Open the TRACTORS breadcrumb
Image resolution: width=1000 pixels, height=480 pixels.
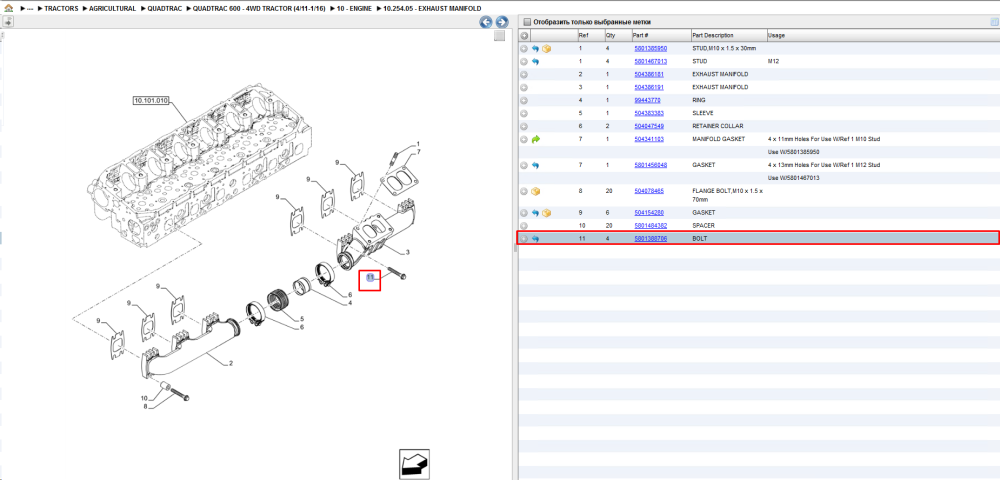(61, 9)
